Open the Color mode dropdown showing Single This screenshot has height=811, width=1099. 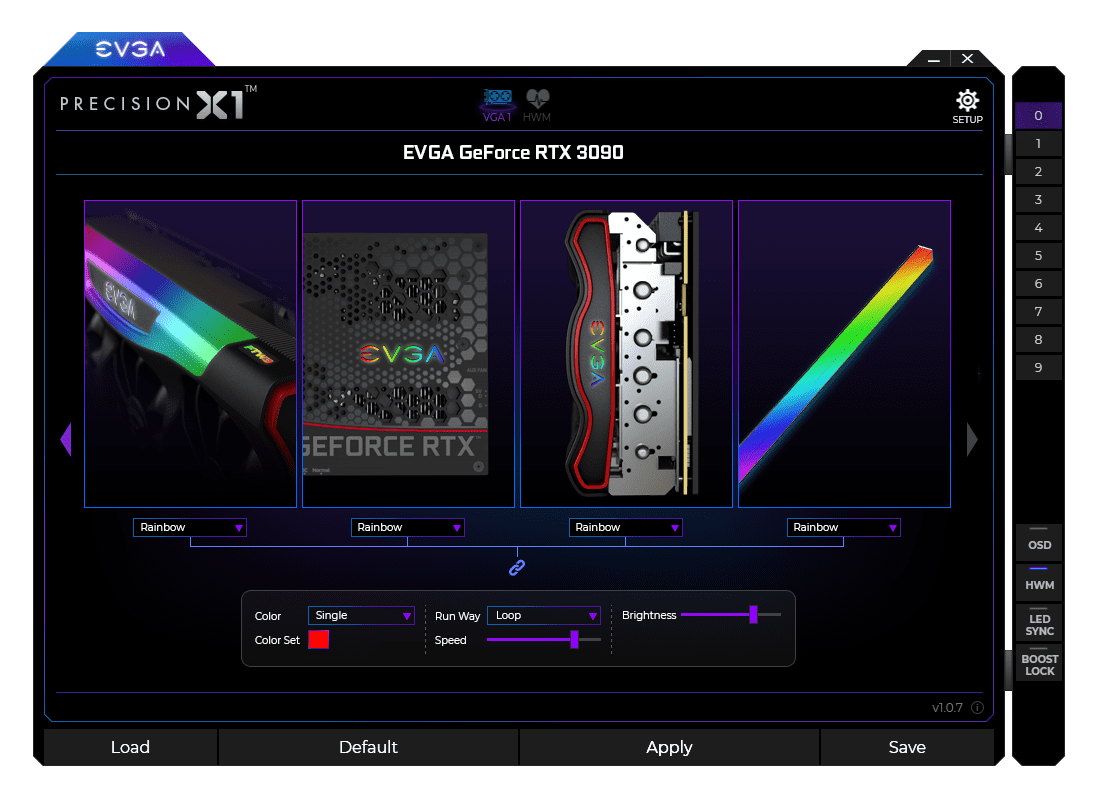click(x=361, y=615)
